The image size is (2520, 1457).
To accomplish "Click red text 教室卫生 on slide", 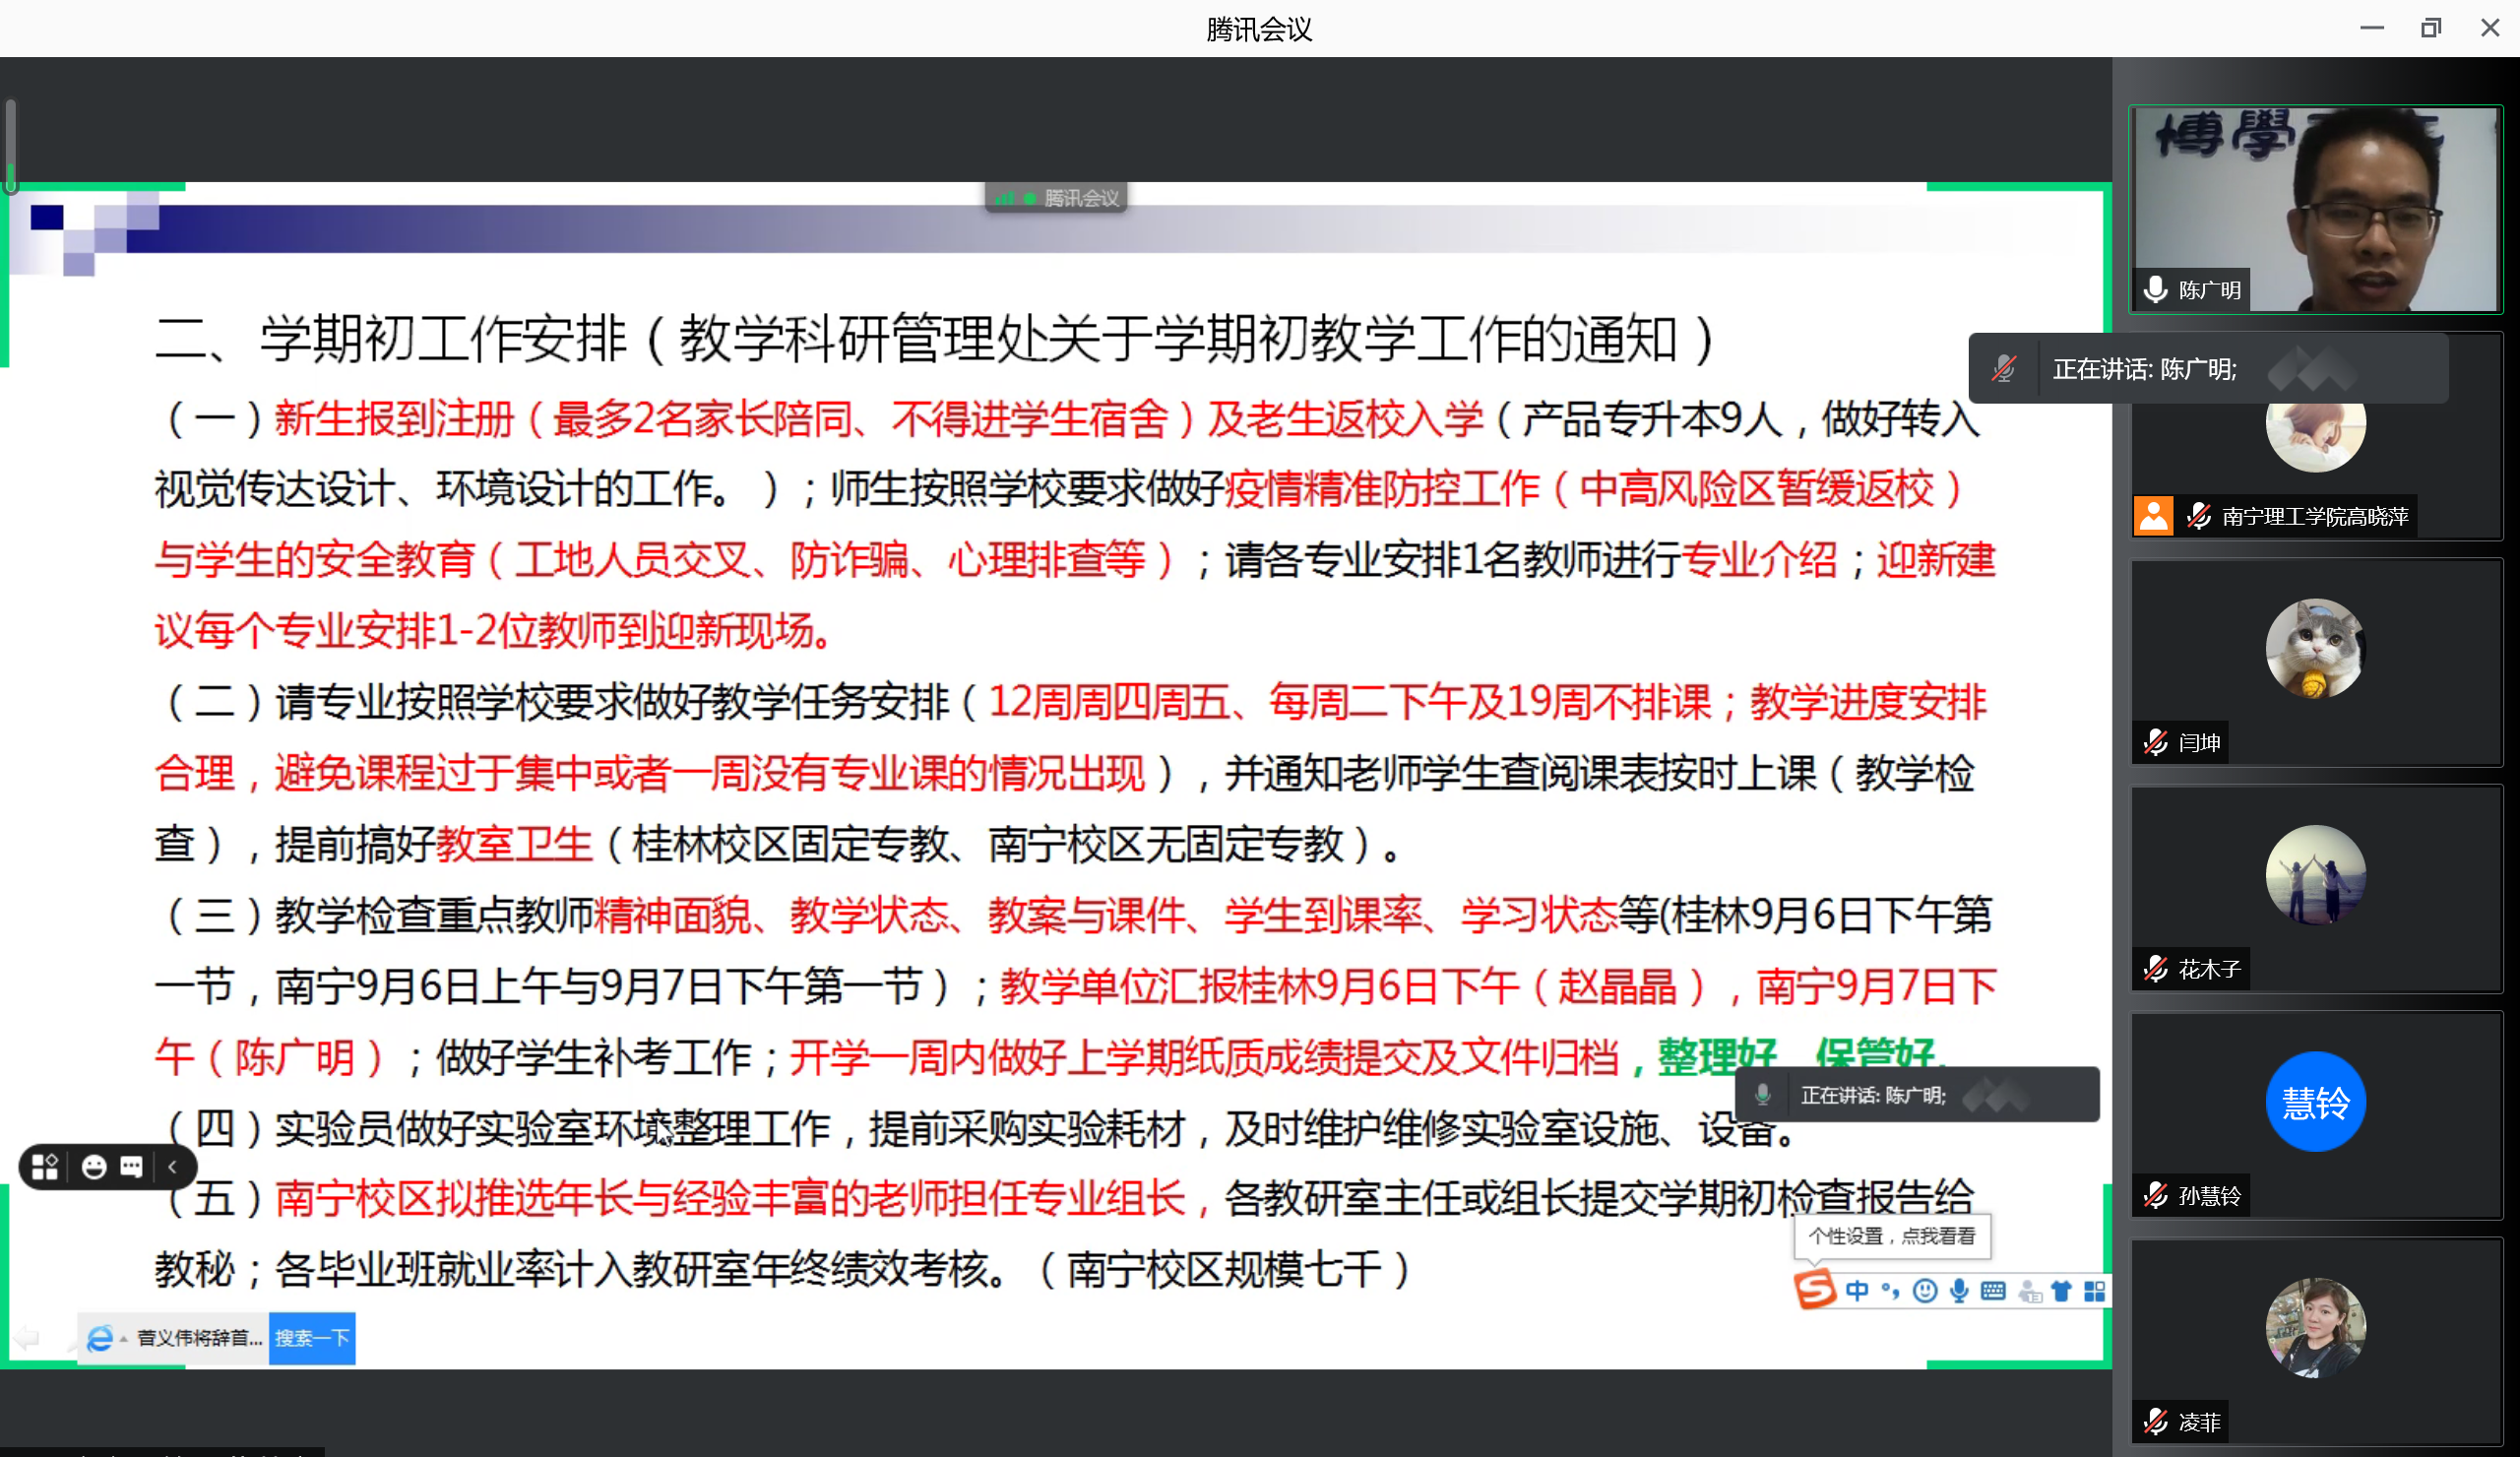I will (514, 845).
